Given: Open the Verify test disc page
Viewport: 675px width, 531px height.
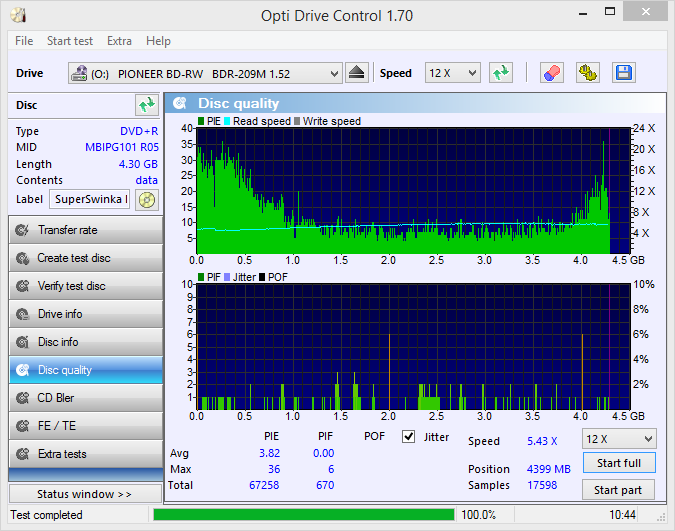Looking at the screenshot, I should 86,286.
